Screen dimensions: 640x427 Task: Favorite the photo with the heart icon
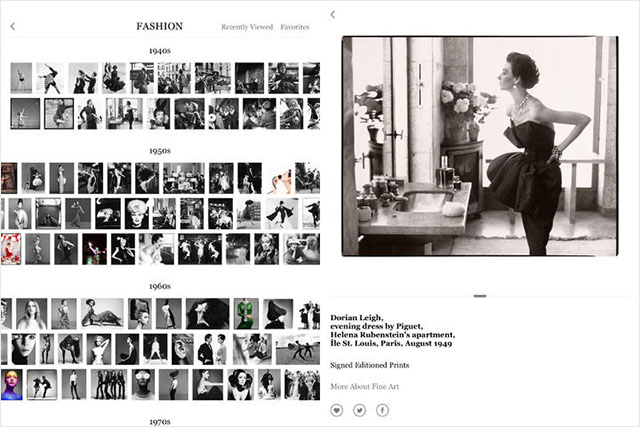[x=336, y=410]
